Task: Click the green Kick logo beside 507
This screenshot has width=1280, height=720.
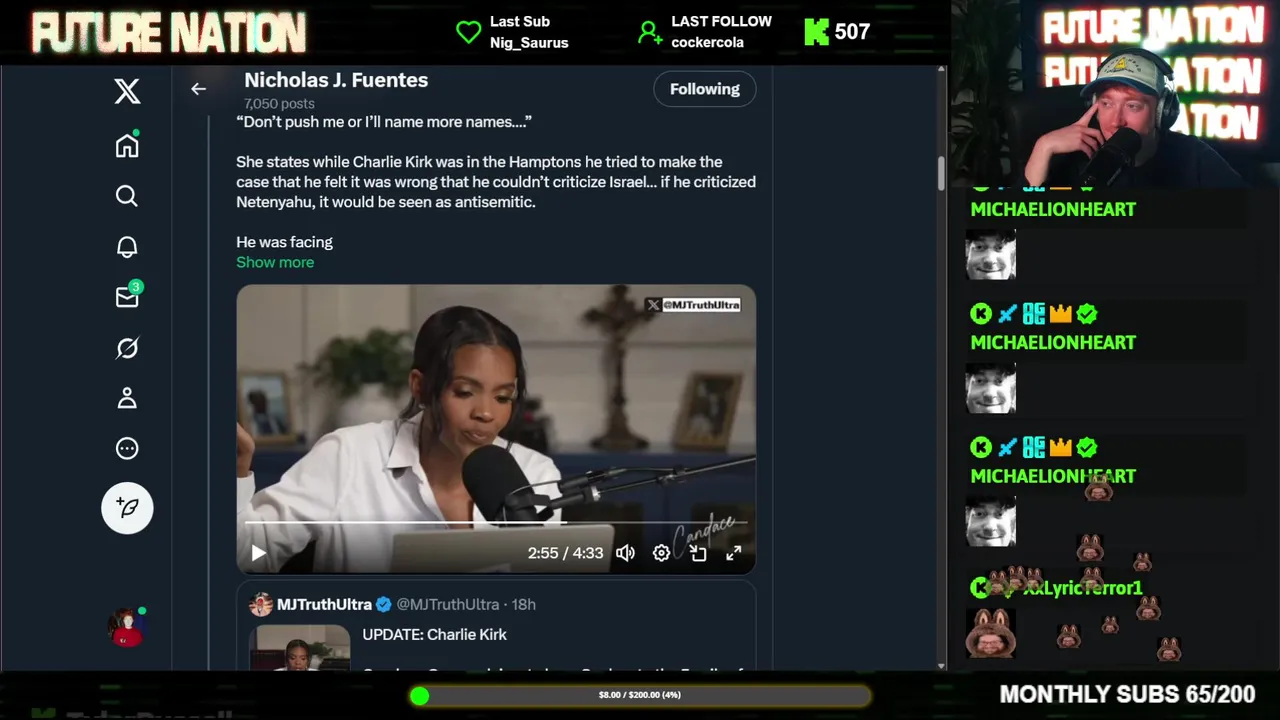Action: (x=816, y=32)
